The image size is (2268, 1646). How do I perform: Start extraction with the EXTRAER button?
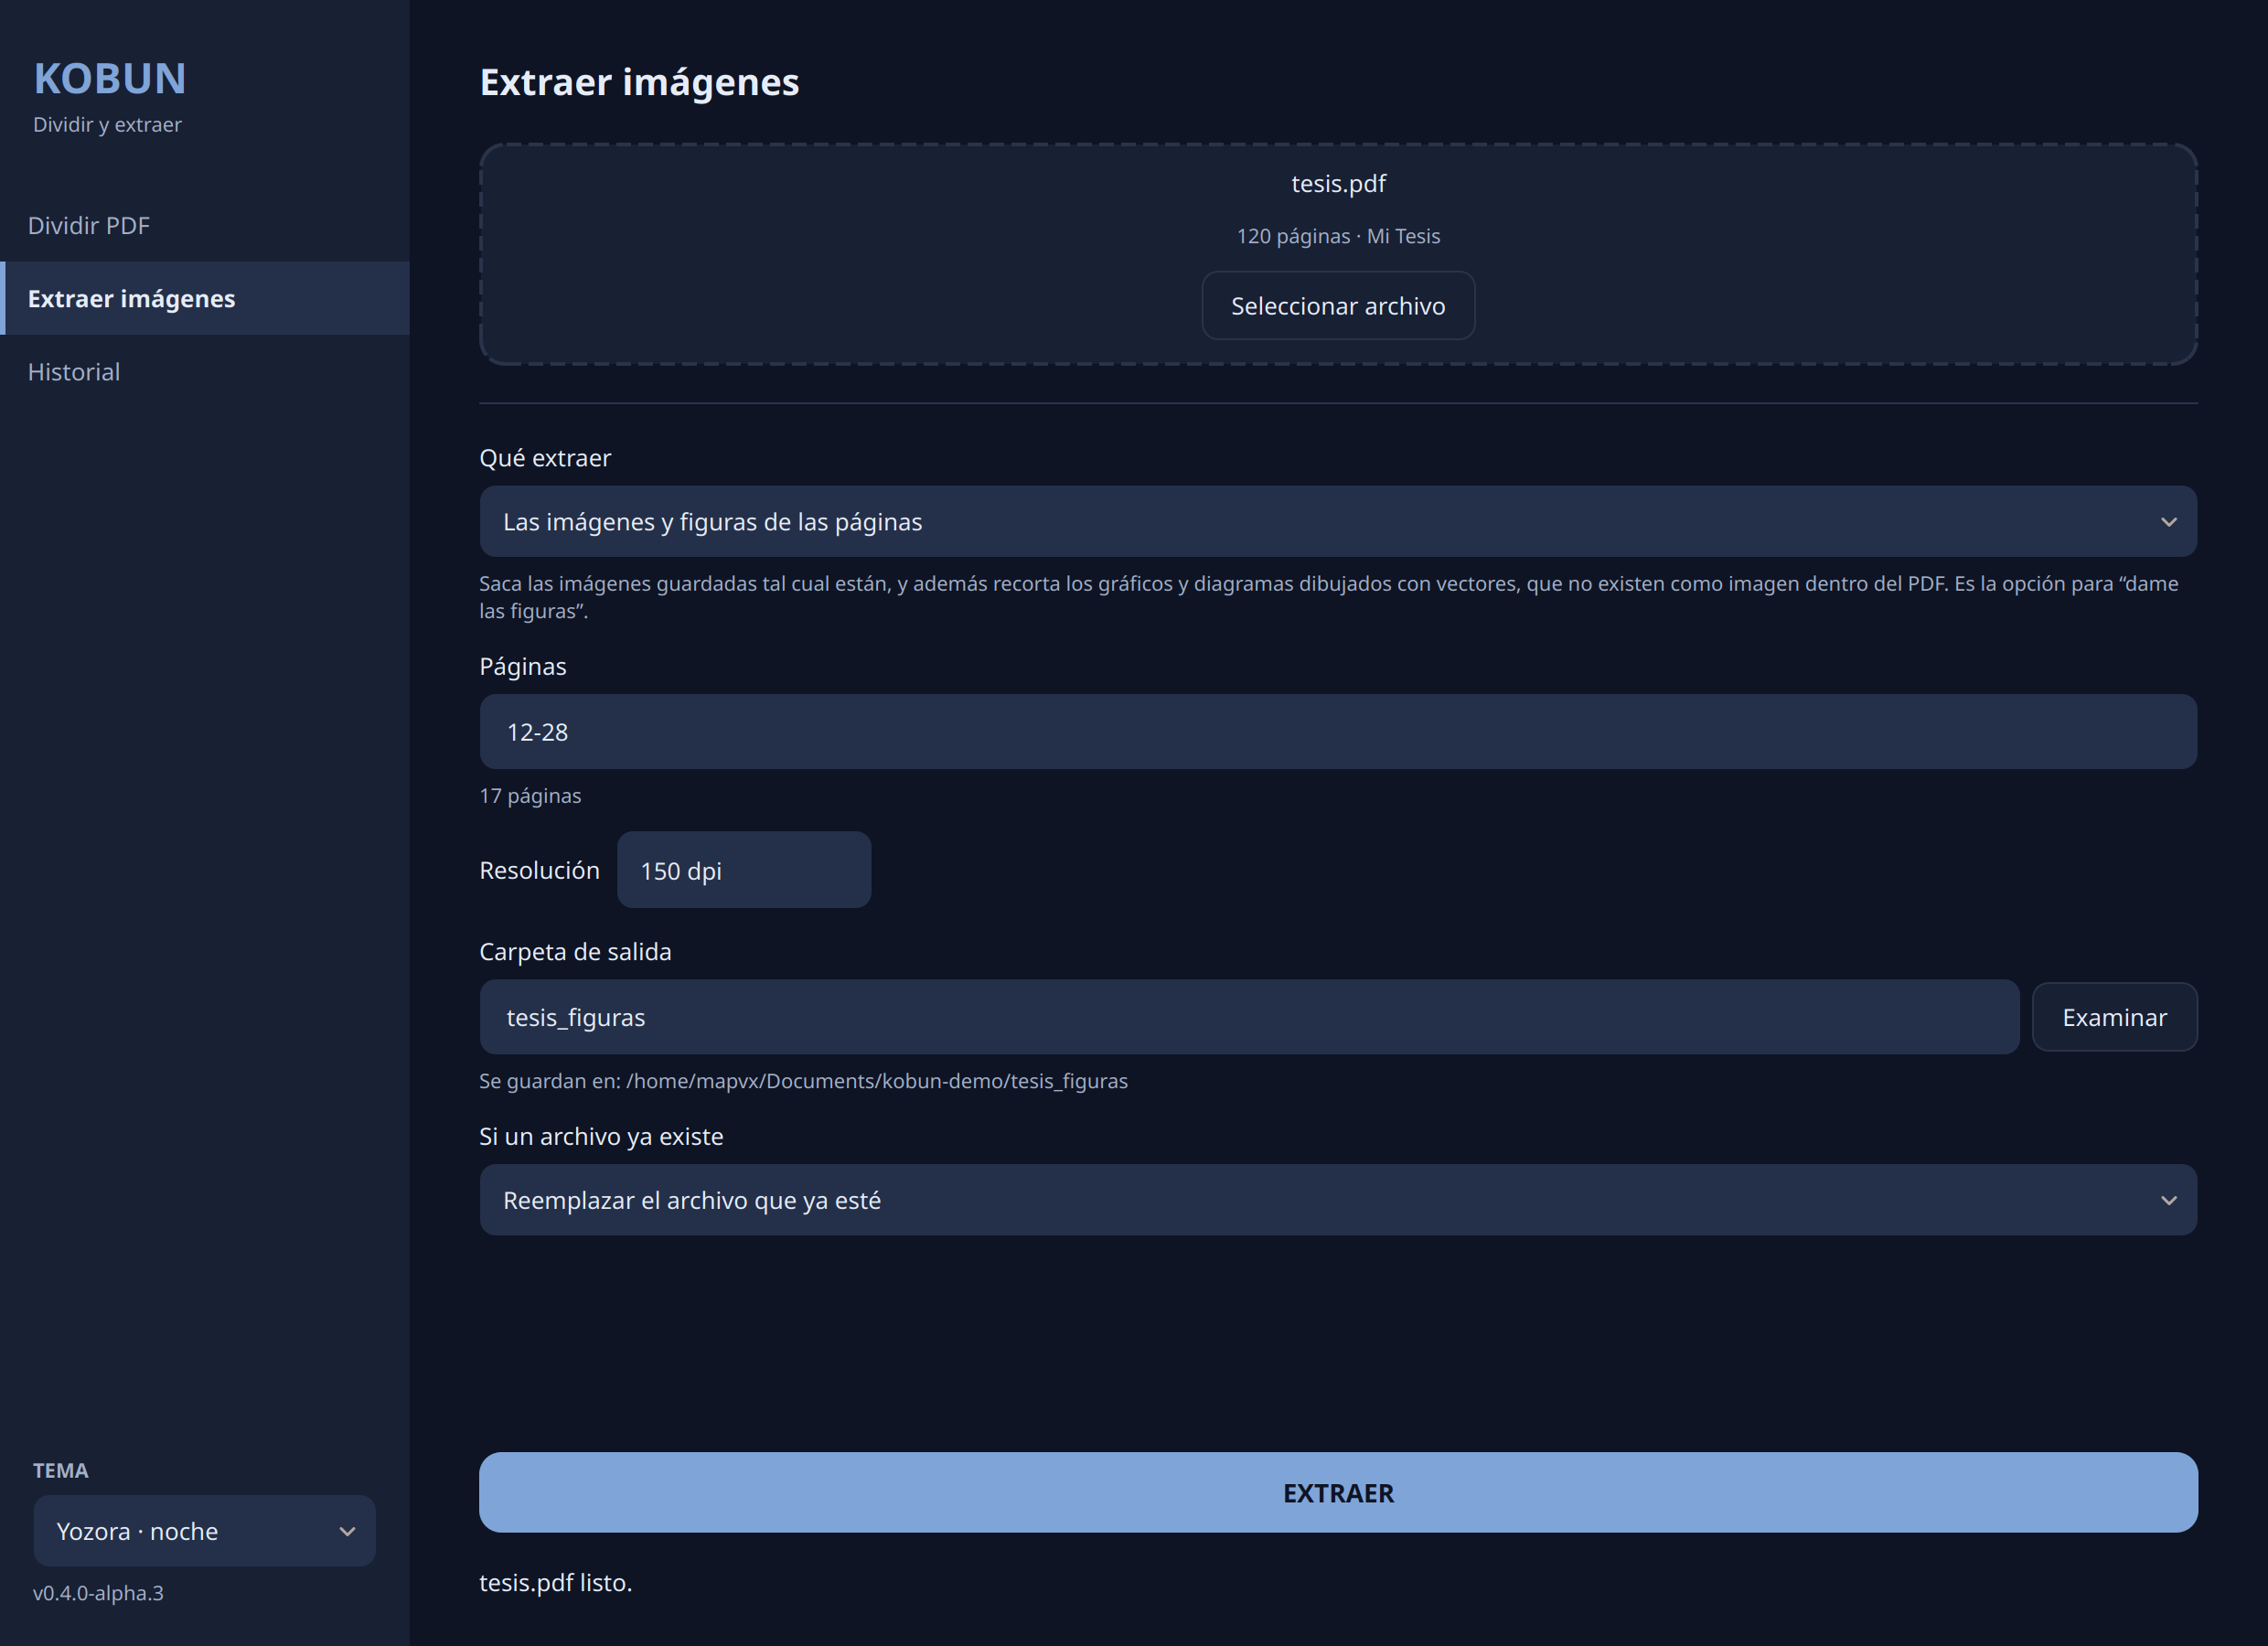pos(1338,1493)
